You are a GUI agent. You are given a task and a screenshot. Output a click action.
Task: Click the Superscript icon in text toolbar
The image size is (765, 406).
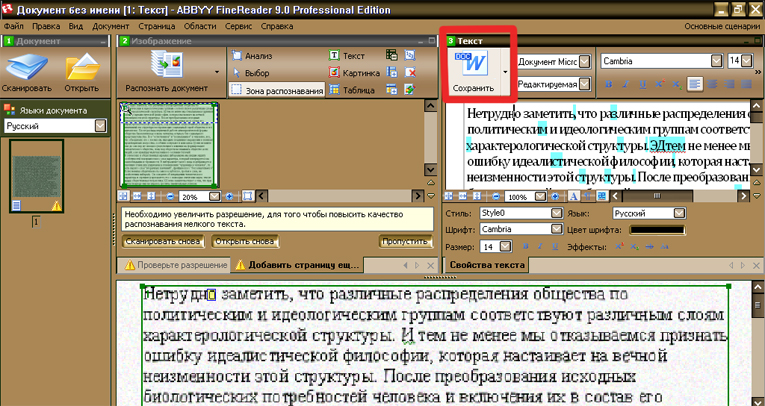click(660, 84)
